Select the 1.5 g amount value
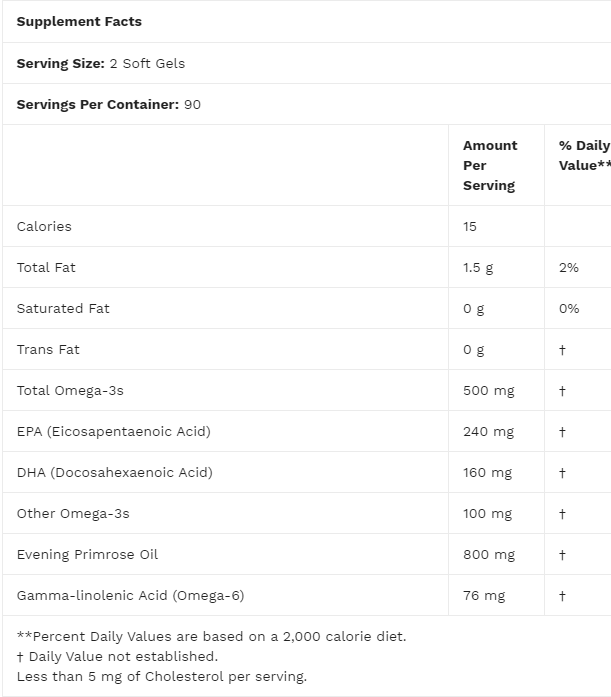The image size is (611, 697). (x=478, y=267)
